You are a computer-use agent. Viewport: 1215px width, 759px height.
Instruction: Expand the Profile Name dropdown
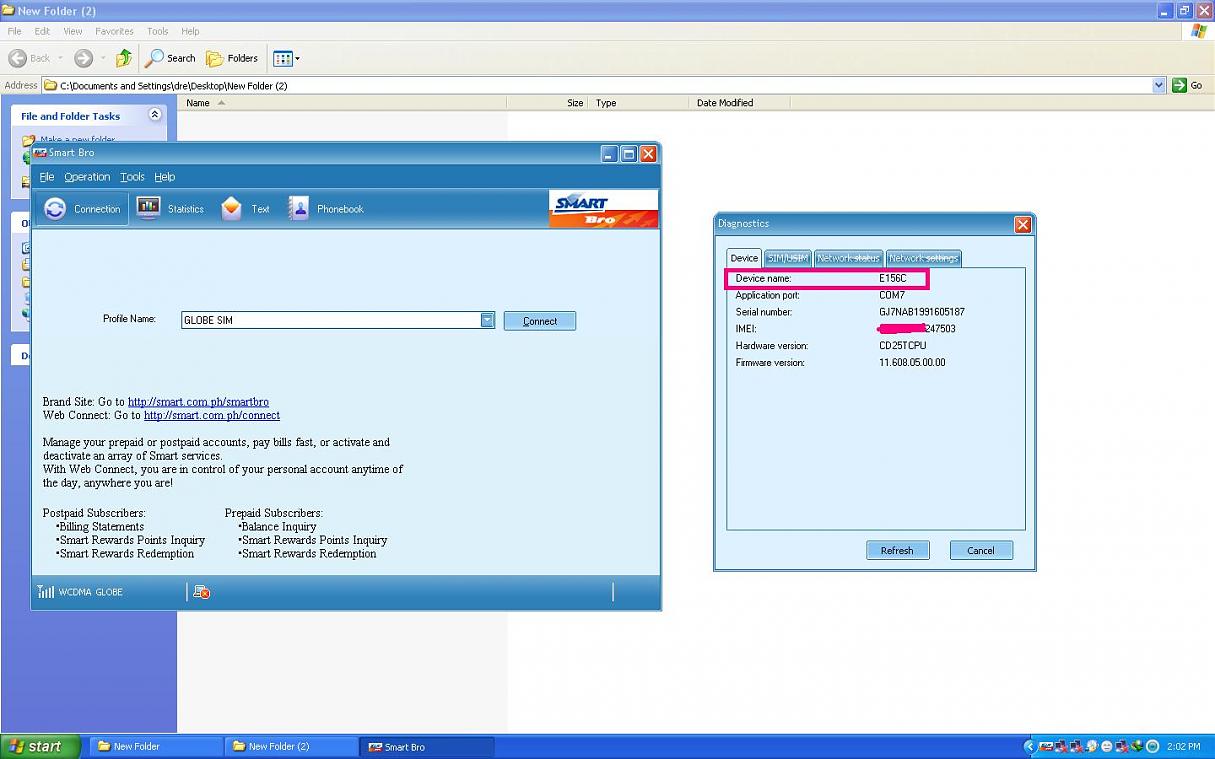[x=487, y=320]
